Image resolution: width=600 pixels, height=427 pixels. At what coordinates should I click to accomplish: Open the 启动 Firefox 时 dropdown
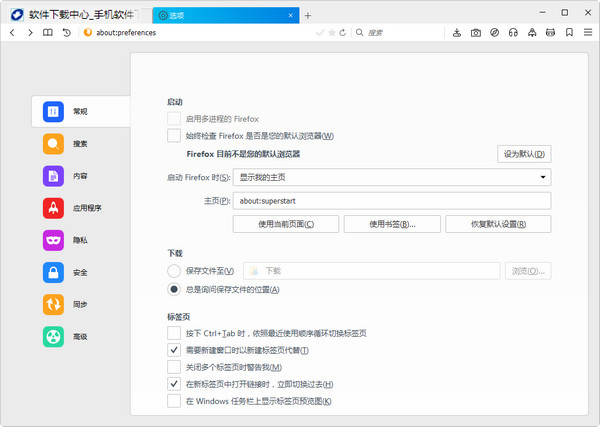[392, 177]
